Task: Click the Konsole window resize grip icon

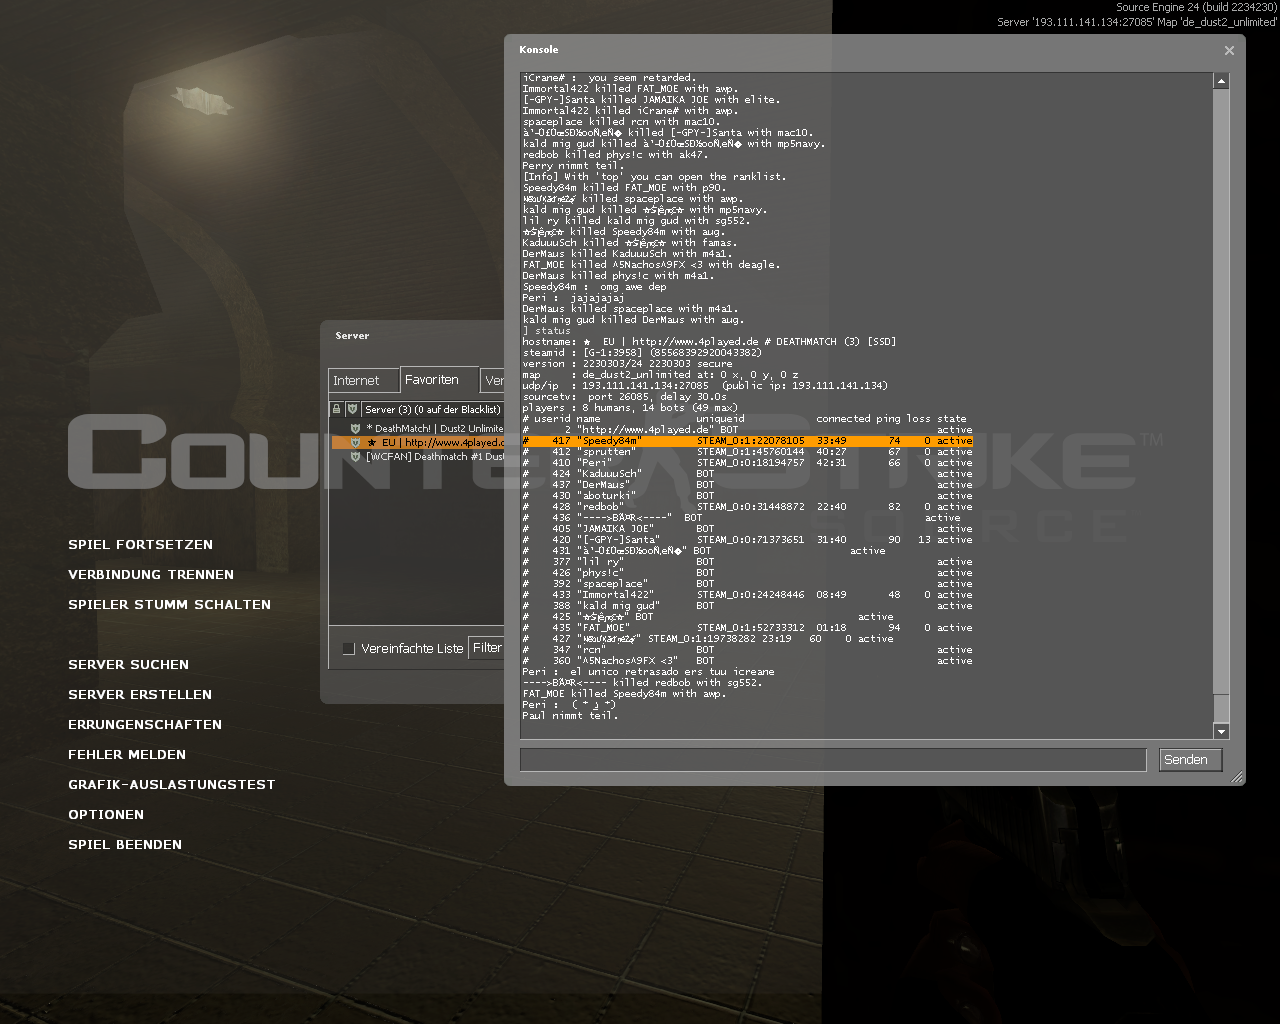Action: tap(1236, 777)
